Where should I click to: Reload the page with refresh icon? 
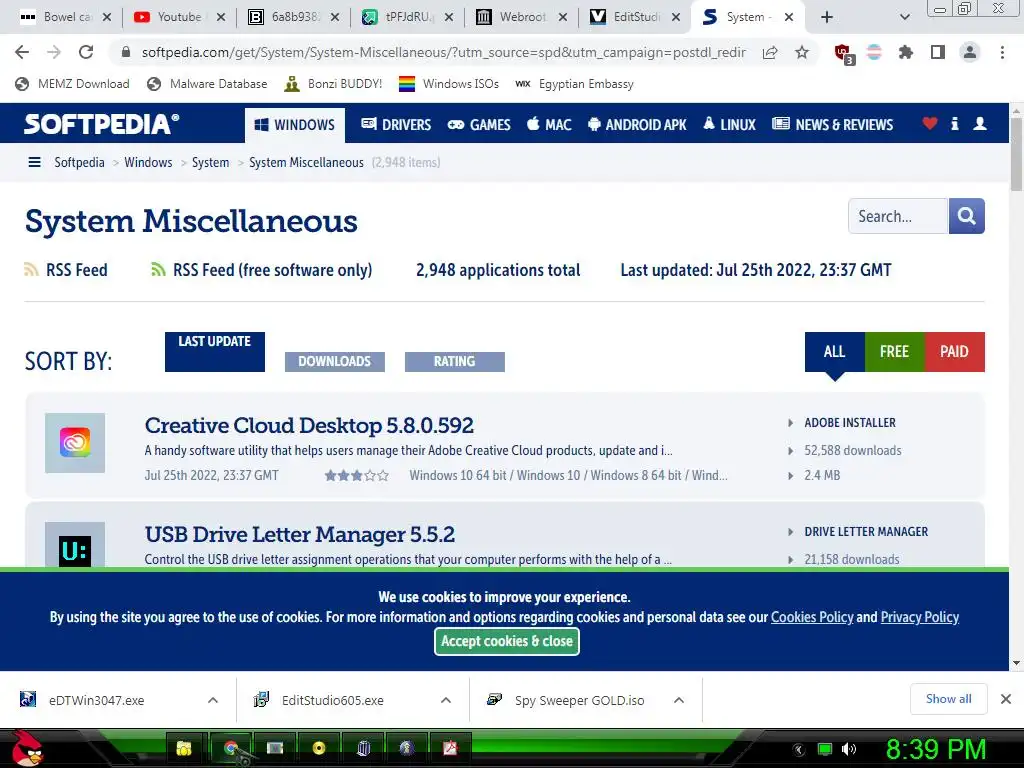[x=86, y=52]
